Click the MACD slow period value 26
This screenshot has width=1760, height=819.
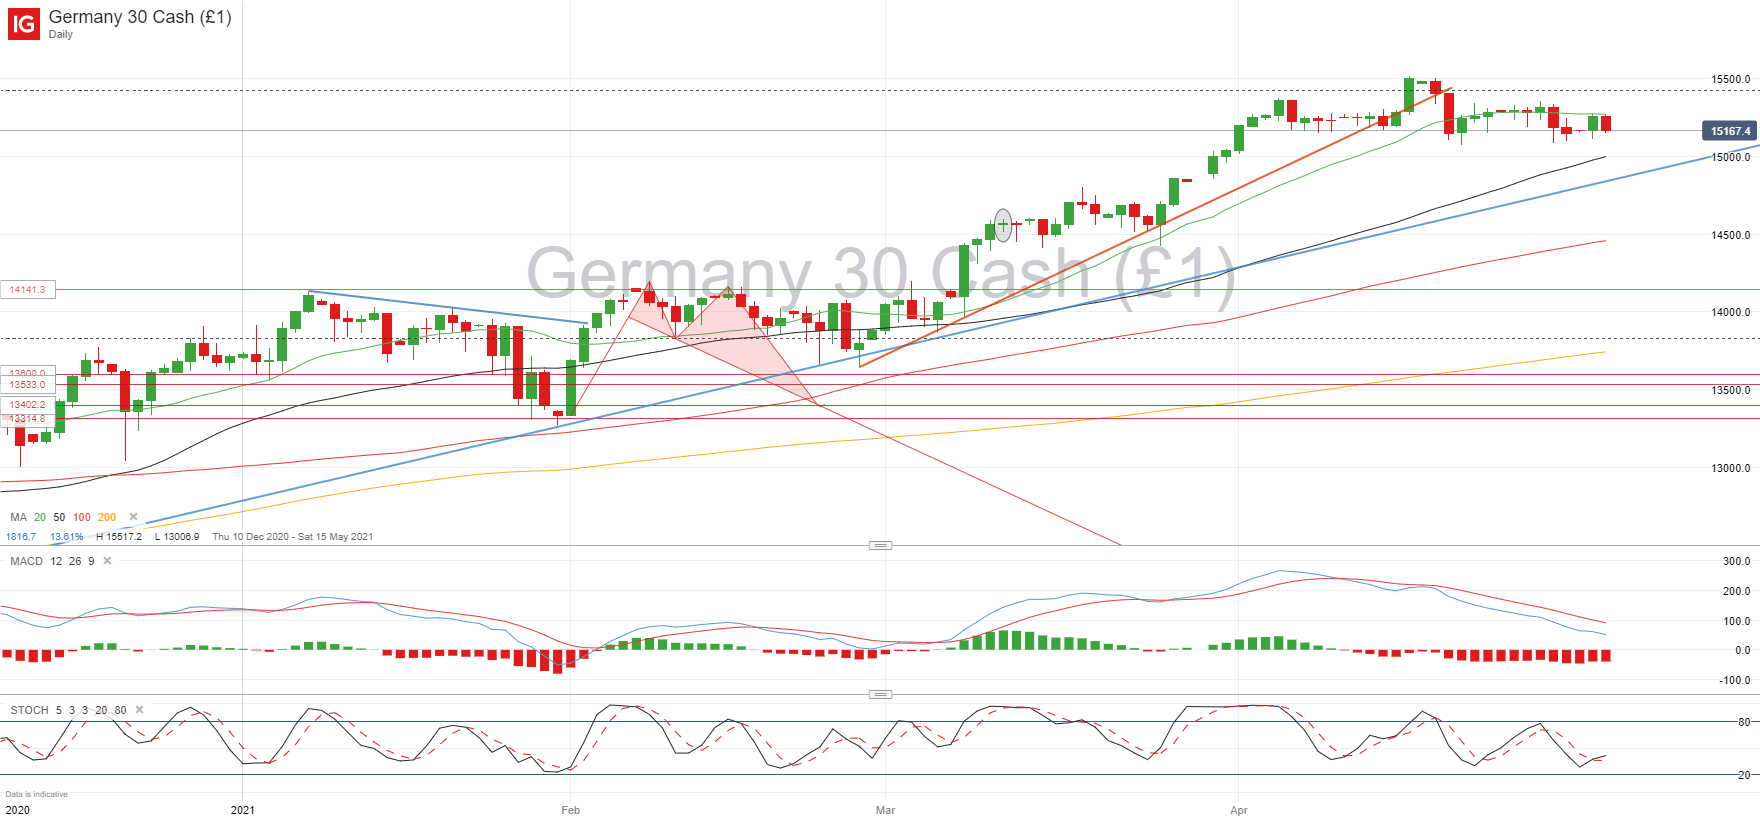(x=75, y=561)
